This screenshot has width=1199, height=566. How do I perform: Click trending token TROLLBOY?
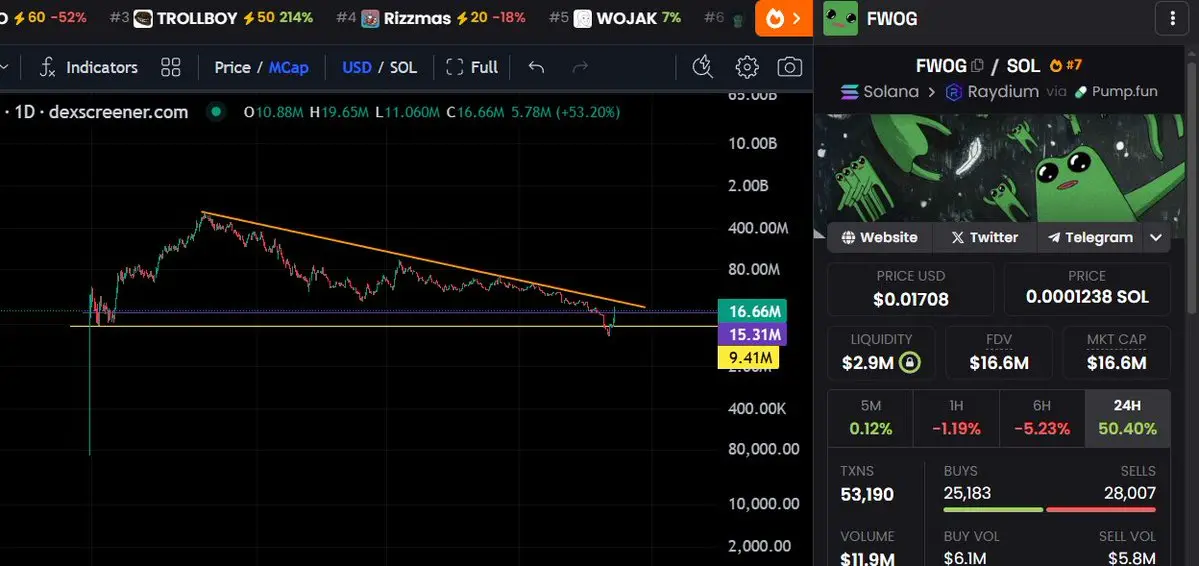click(211, 18)
